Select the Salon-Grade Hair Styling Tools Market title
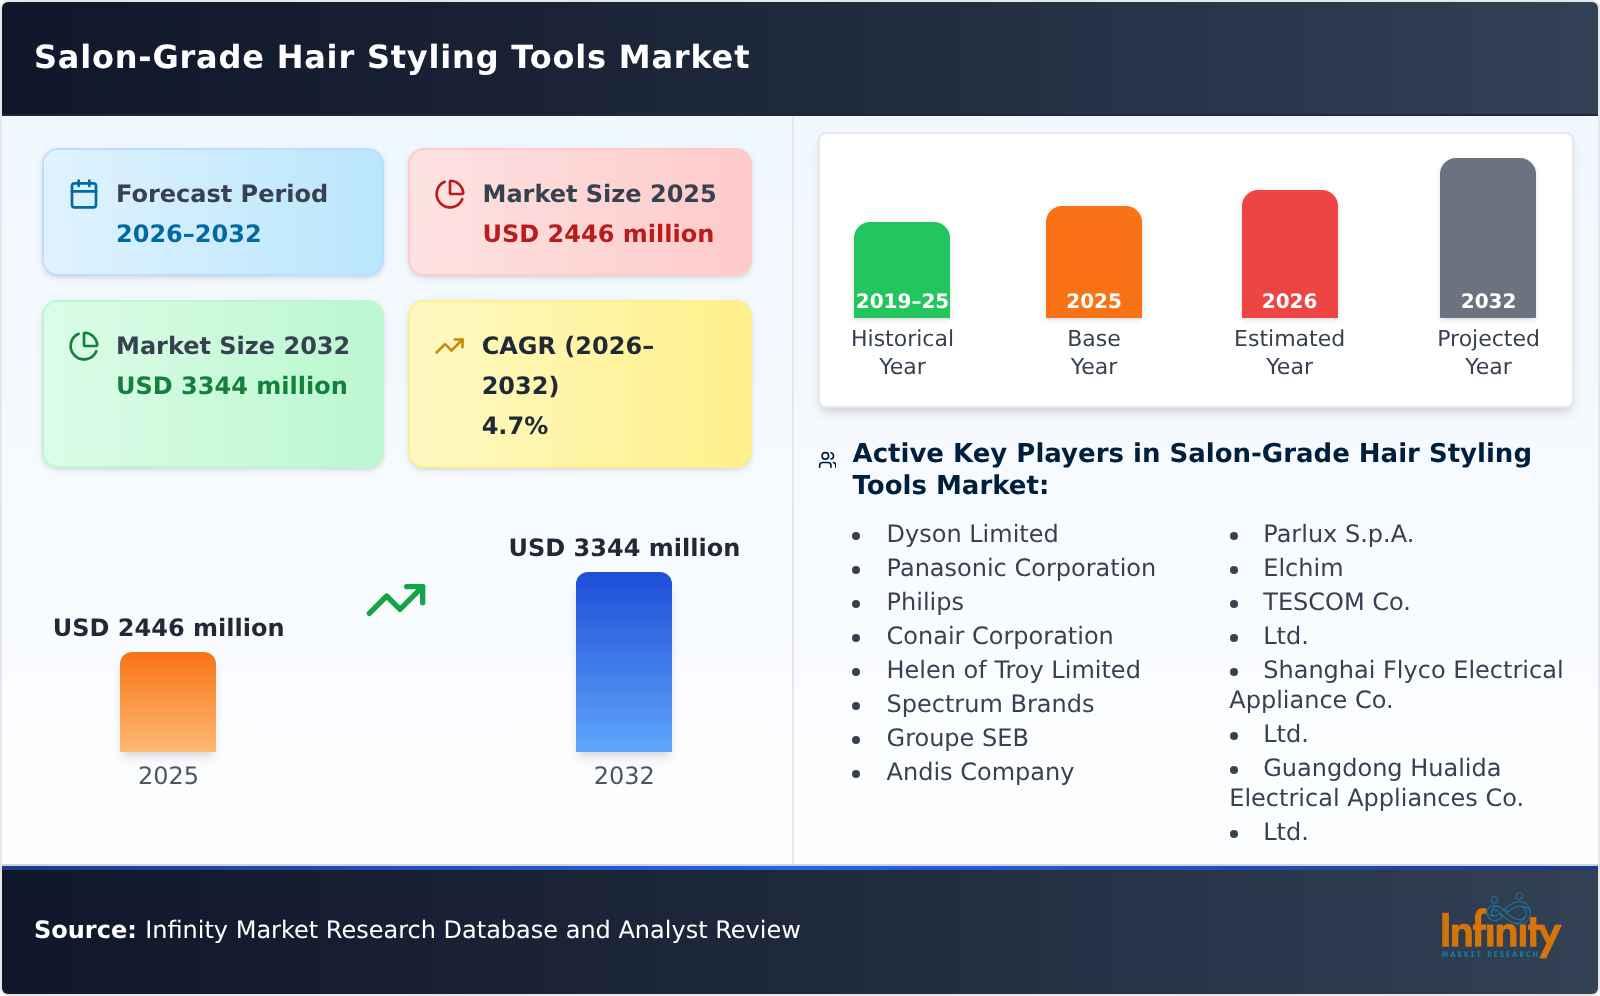Image resolution: width=1600 pixels, height=996 pixels. point(390,57)
